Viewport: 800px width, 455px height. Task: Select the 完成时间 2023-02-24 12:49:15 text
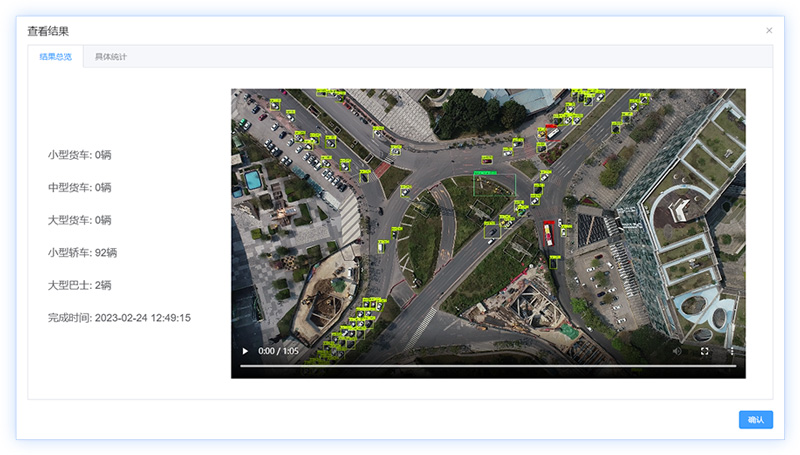[119, 318]
